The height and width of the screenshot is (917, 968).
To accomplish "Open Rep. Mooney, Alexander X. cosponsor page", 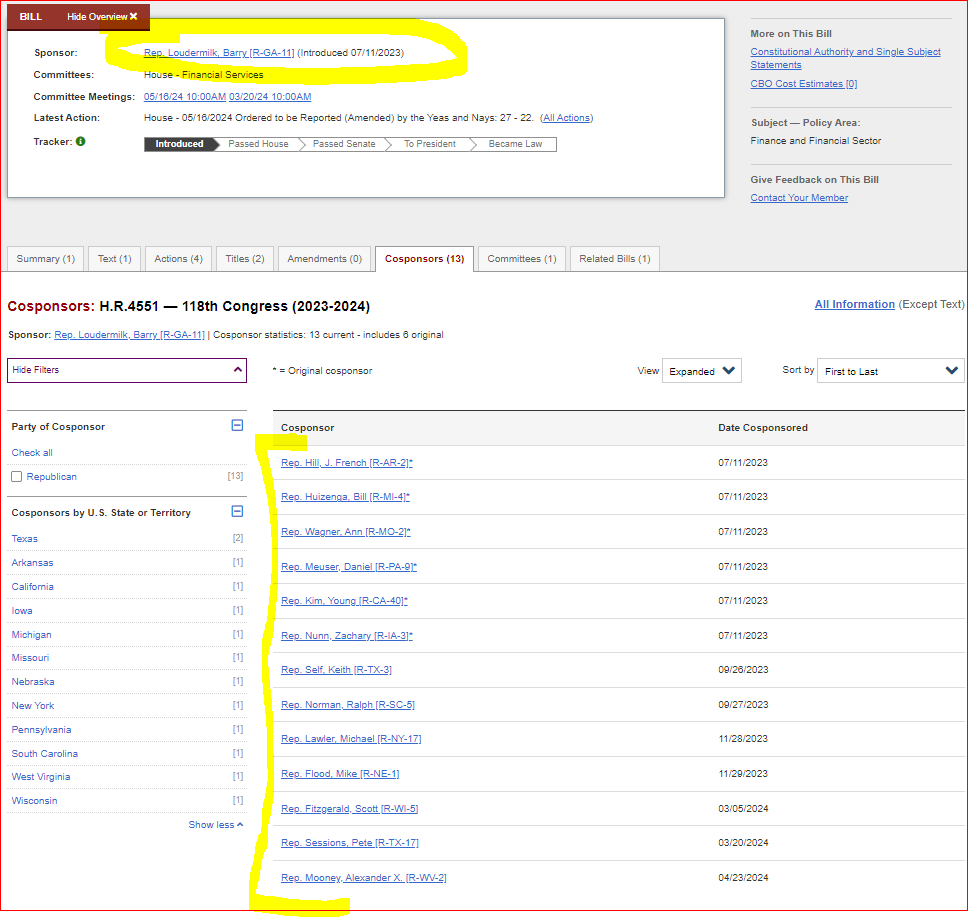I will point(364,878).
